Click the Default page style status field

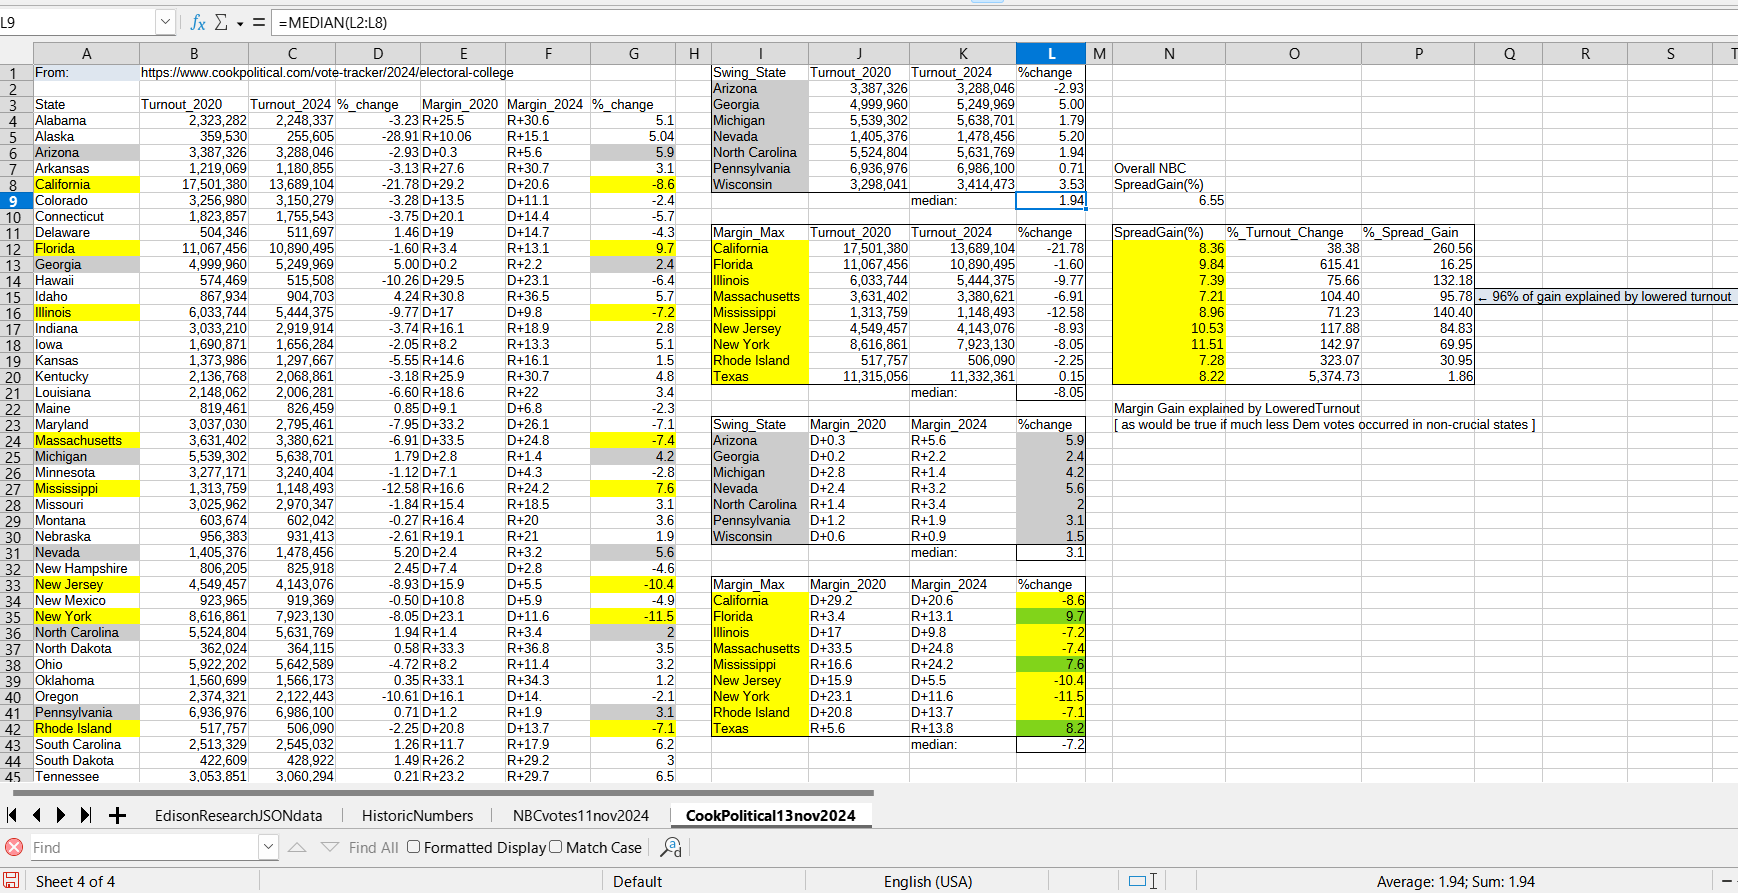[637, 881]
